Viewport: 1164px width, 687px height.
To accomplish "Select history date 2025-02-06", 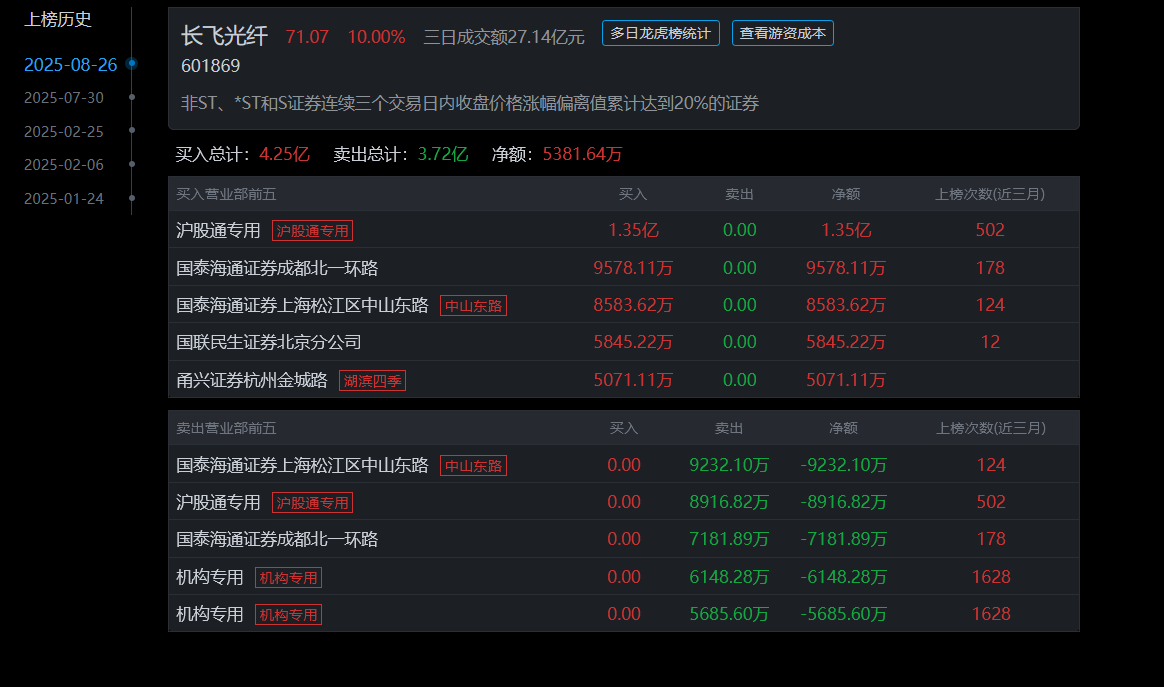I will 64,165.
